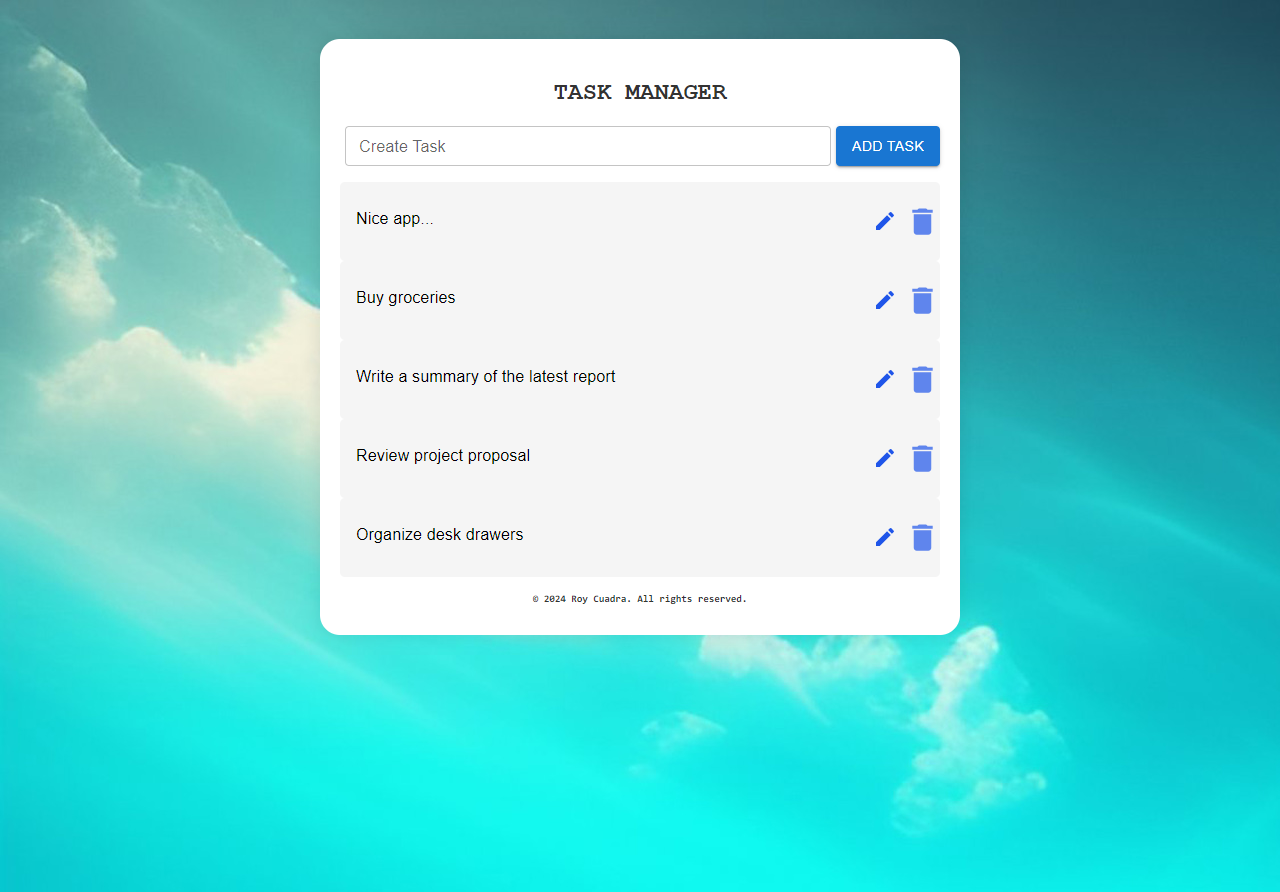This screenshot has height=892, width=1280.
Task: Select 'Write a summary of the latest report' text
Action: click(x=485, y=377)
